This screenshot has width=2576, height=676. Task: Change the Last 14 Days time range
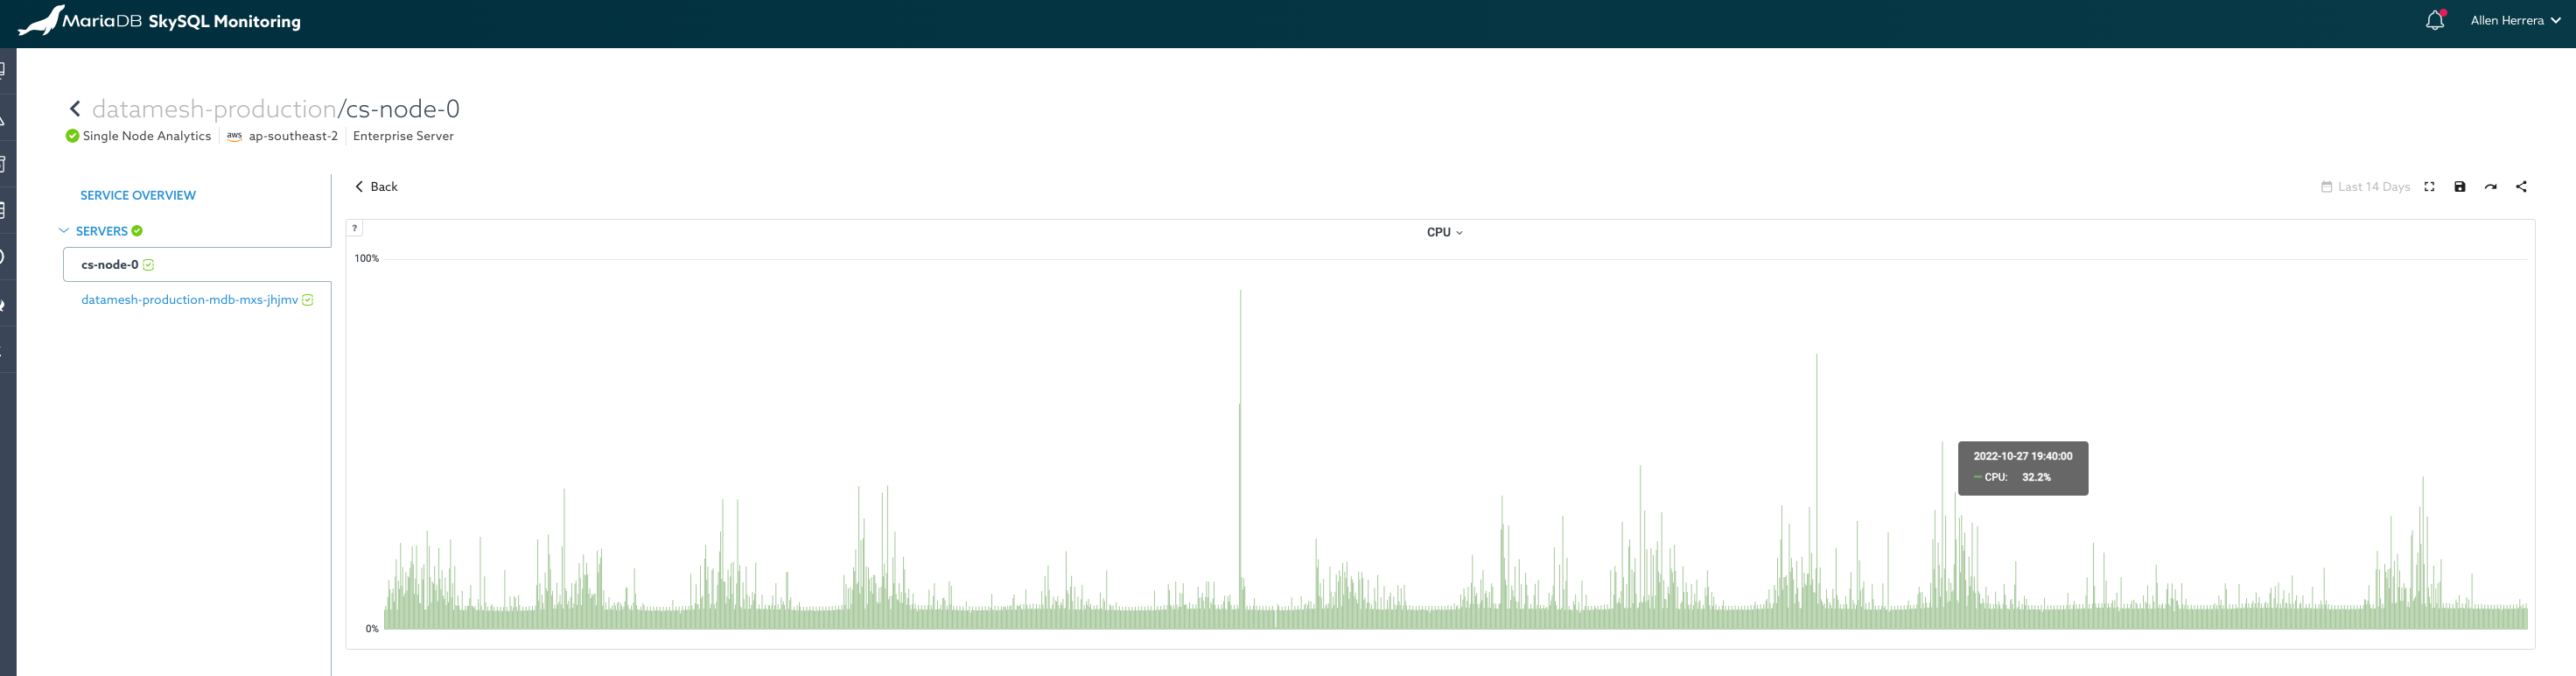click(2373, 187)
